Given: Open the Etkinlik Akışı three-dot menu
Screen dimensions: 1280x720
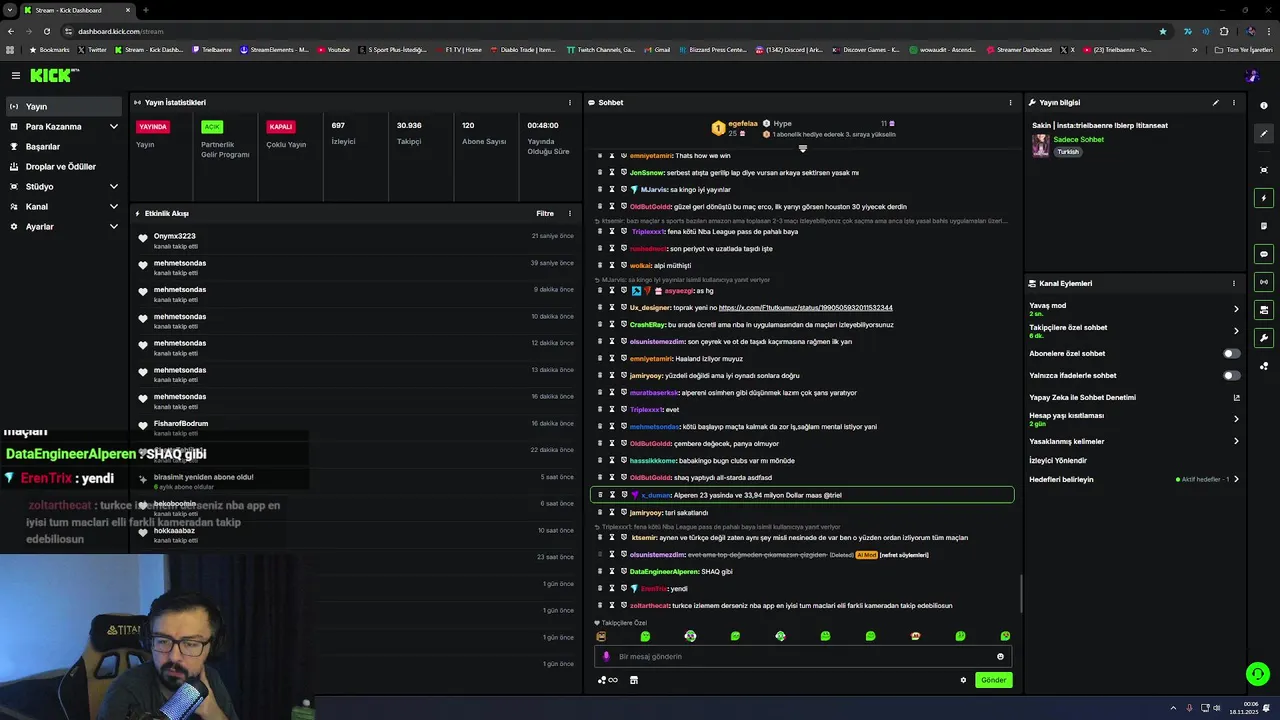Looking at the screenshot, I should tap(570, 213).
